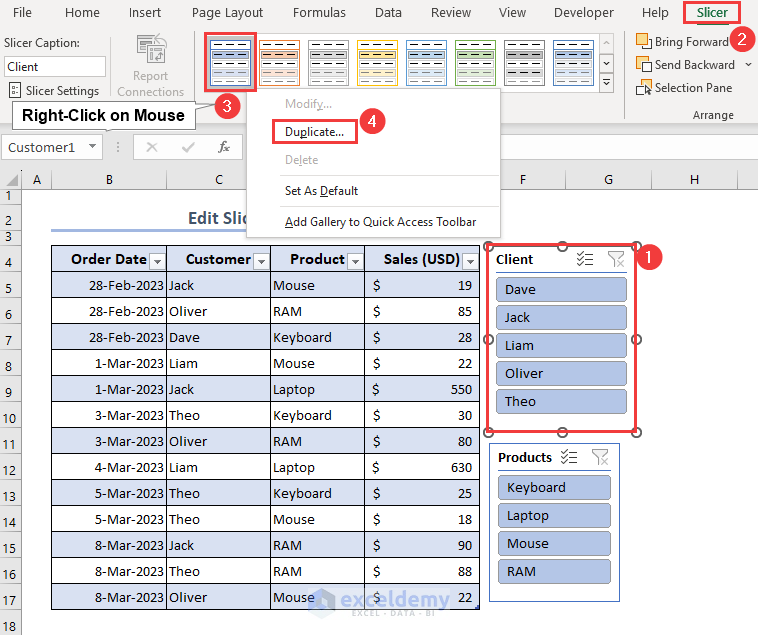Toggle Multi-Select in Client slicer
The image size is (758, 635).
click(585, 259)
